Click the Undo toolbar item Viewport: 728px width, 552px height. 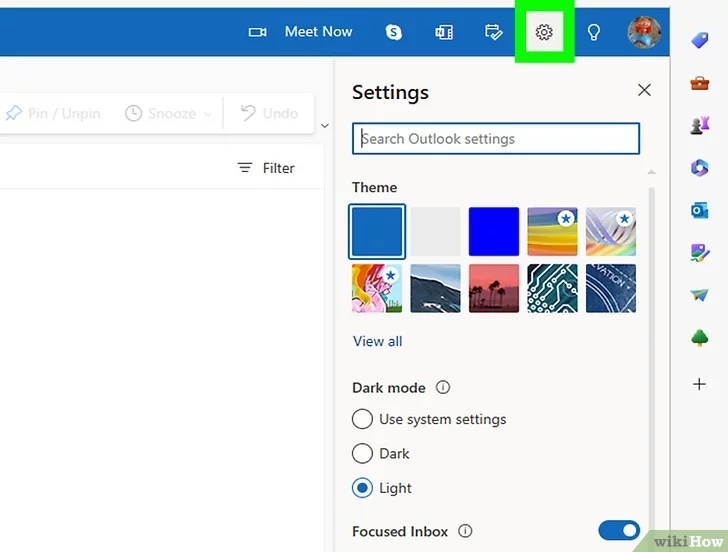(x=269, y=113)
